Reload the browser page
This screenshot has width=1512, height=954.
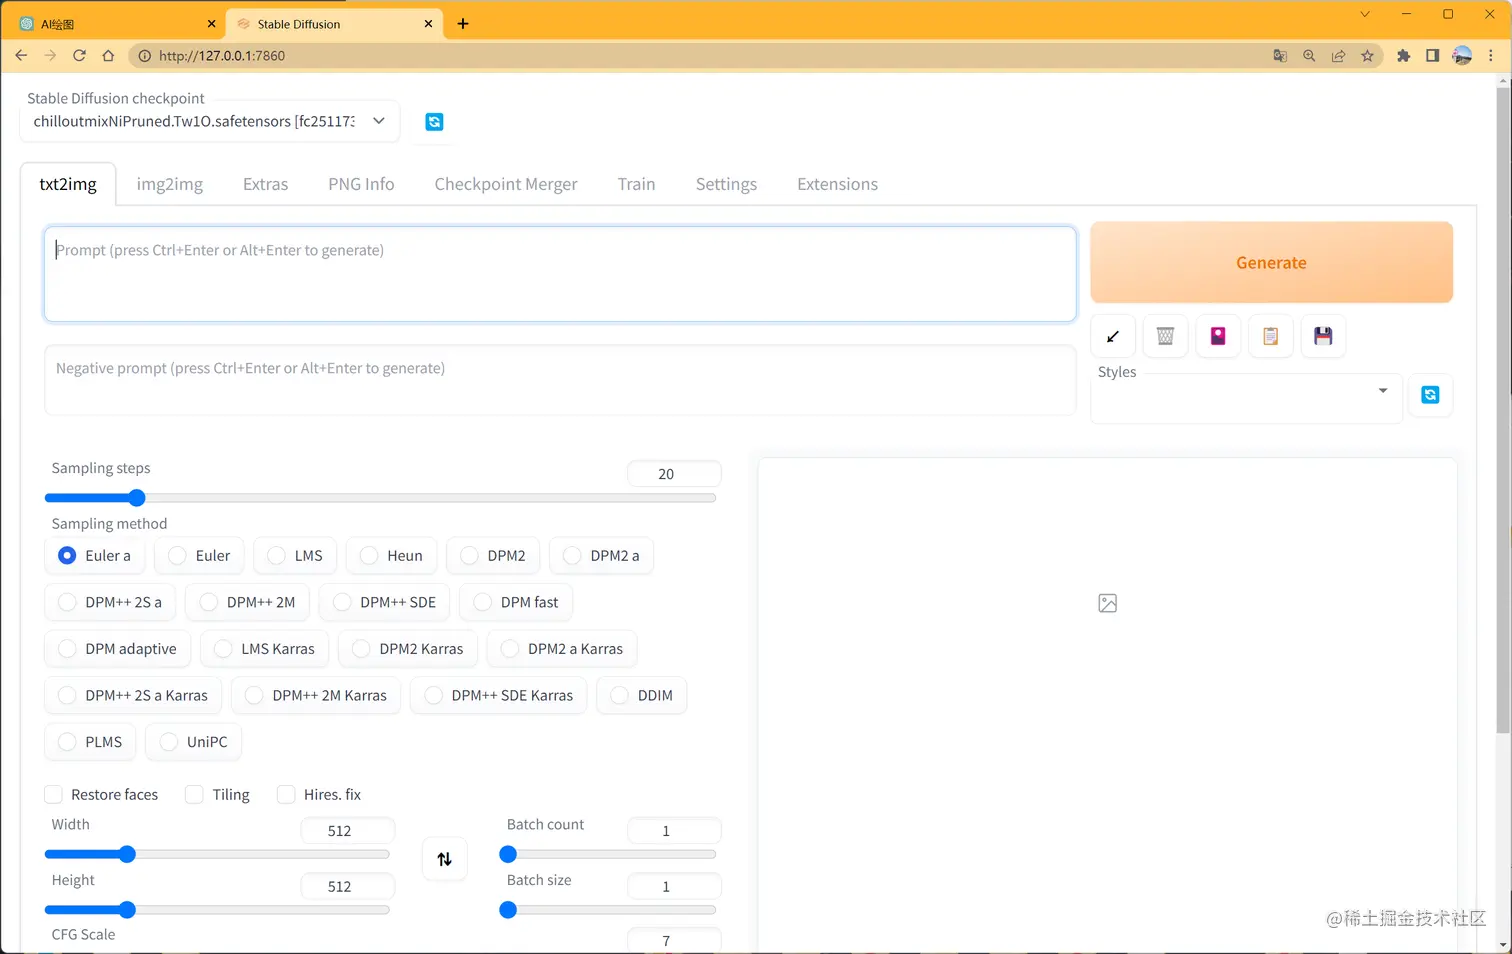(x=79, y=56)
